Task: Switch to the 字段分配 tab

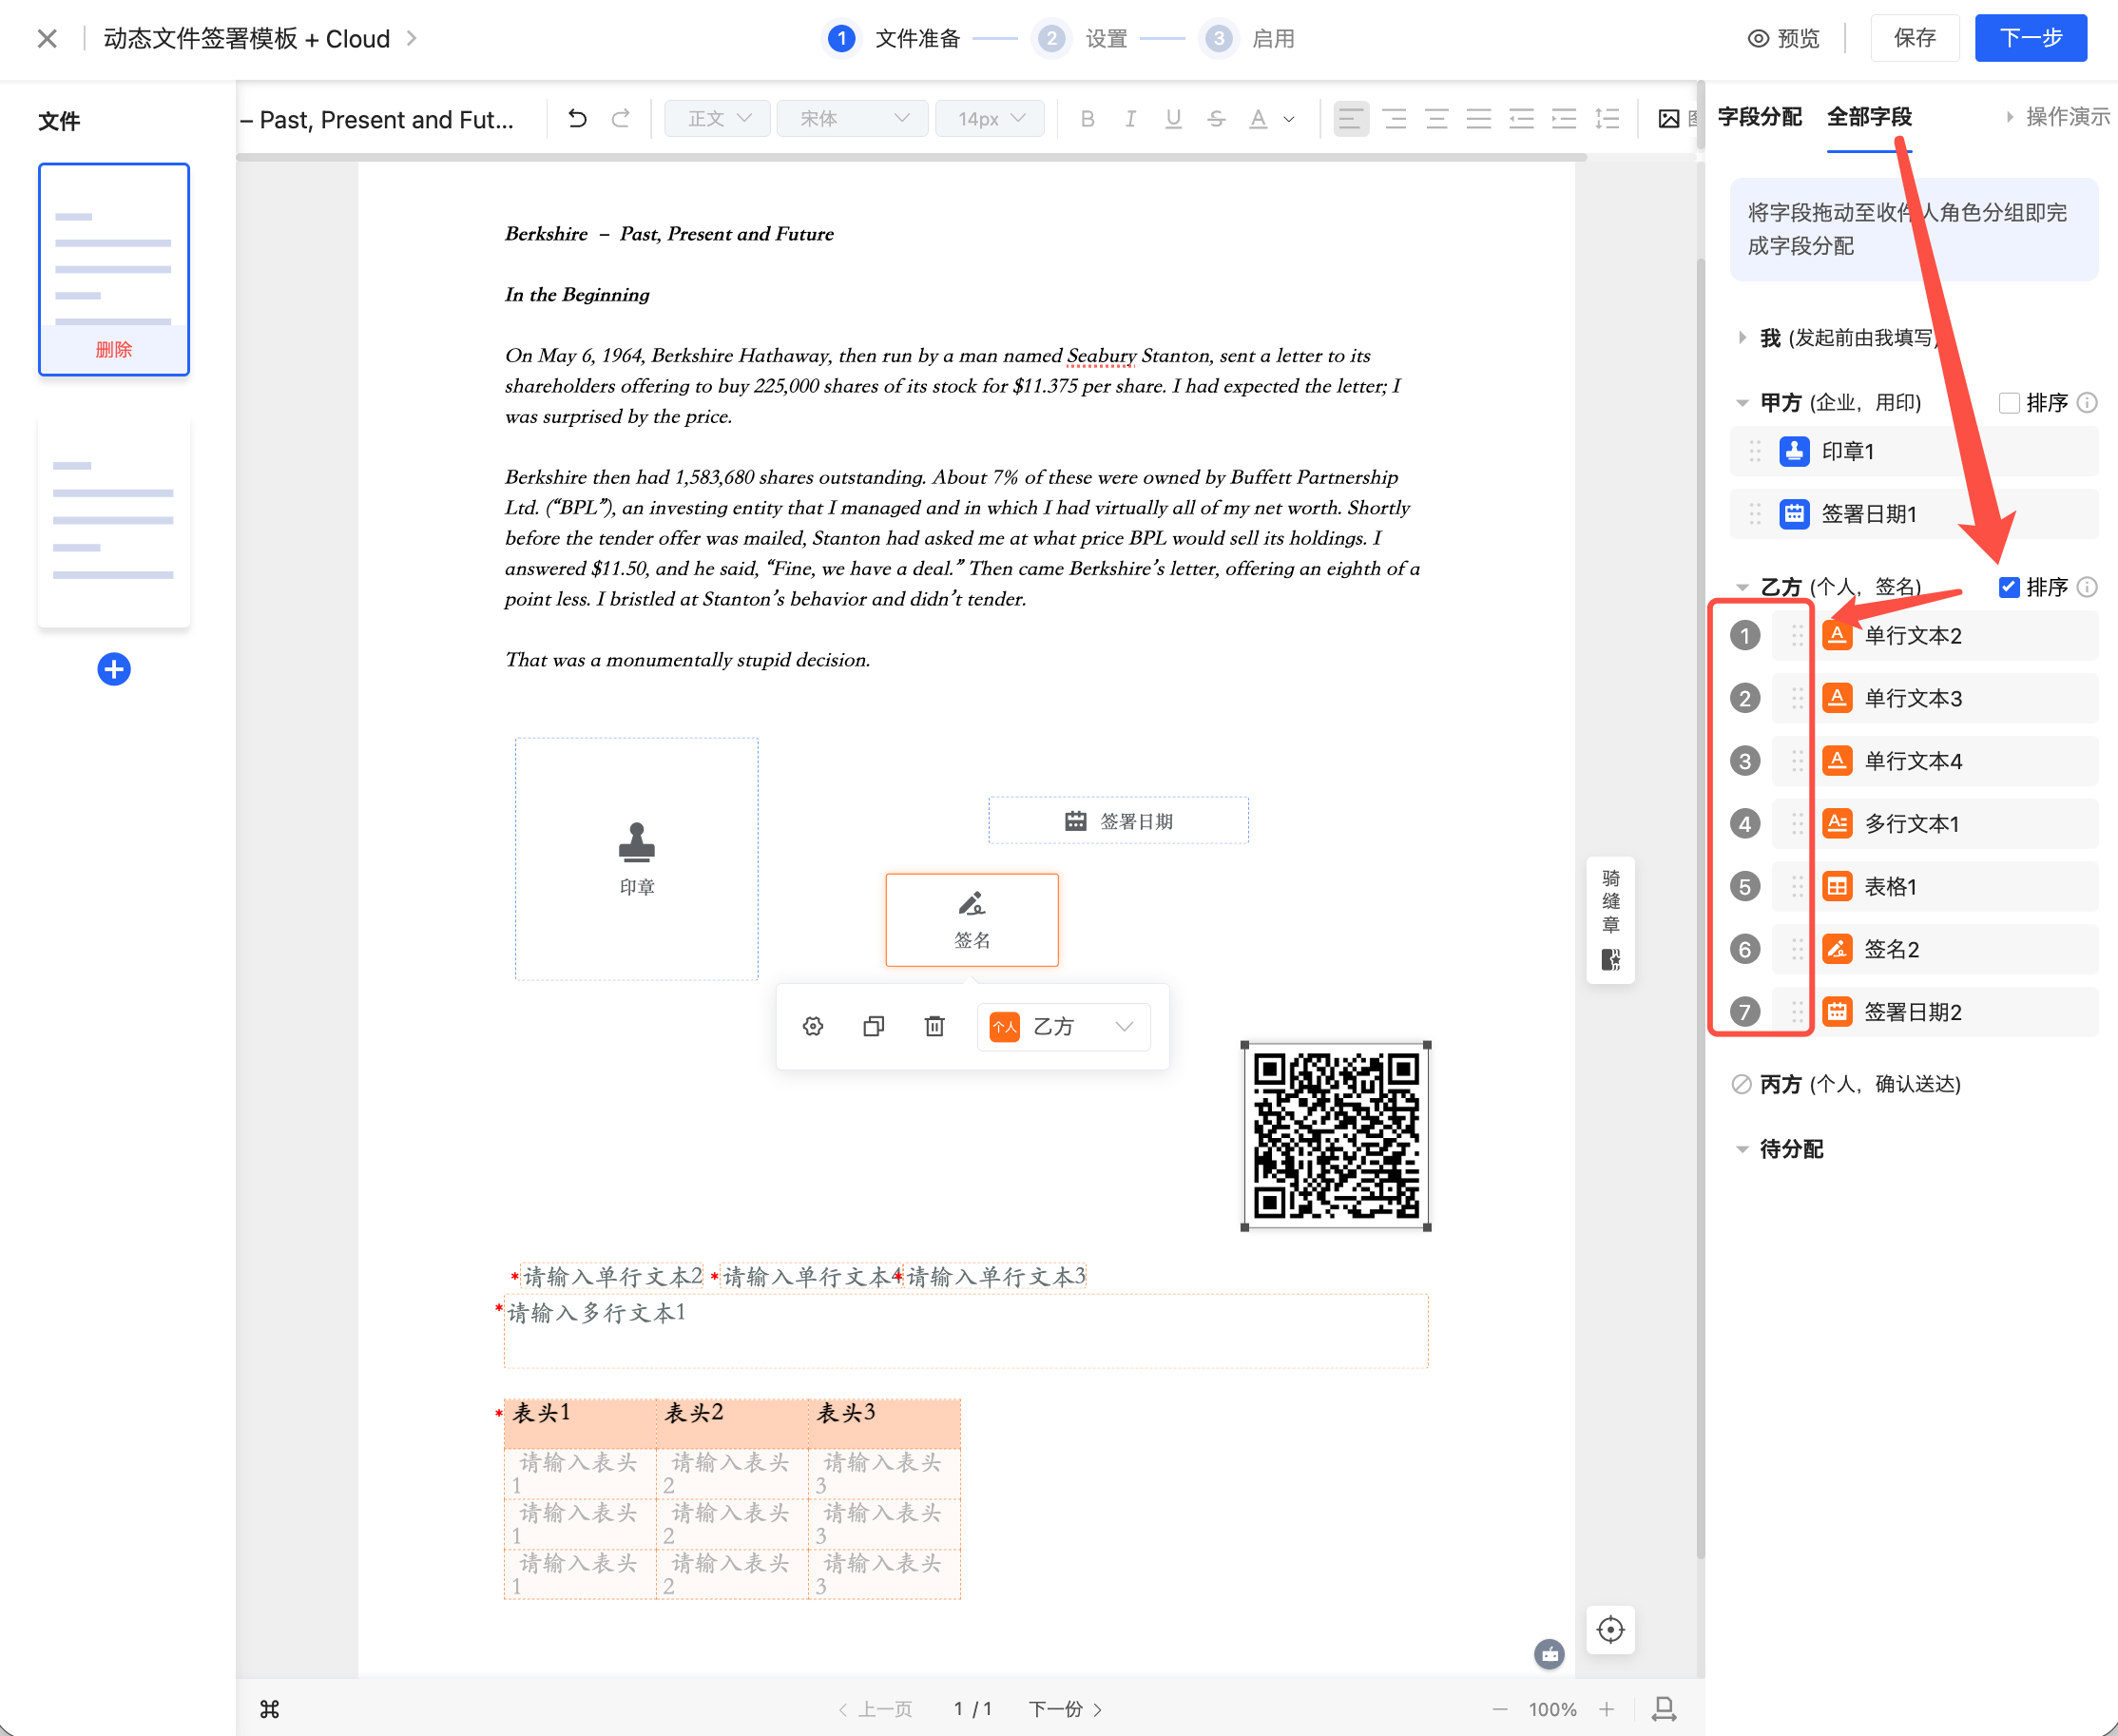Action: 1759,117
